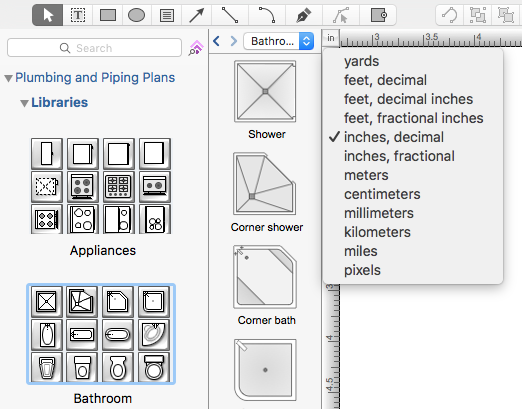Select the straight line connector tool
The image size is (522, 409).
230,15
